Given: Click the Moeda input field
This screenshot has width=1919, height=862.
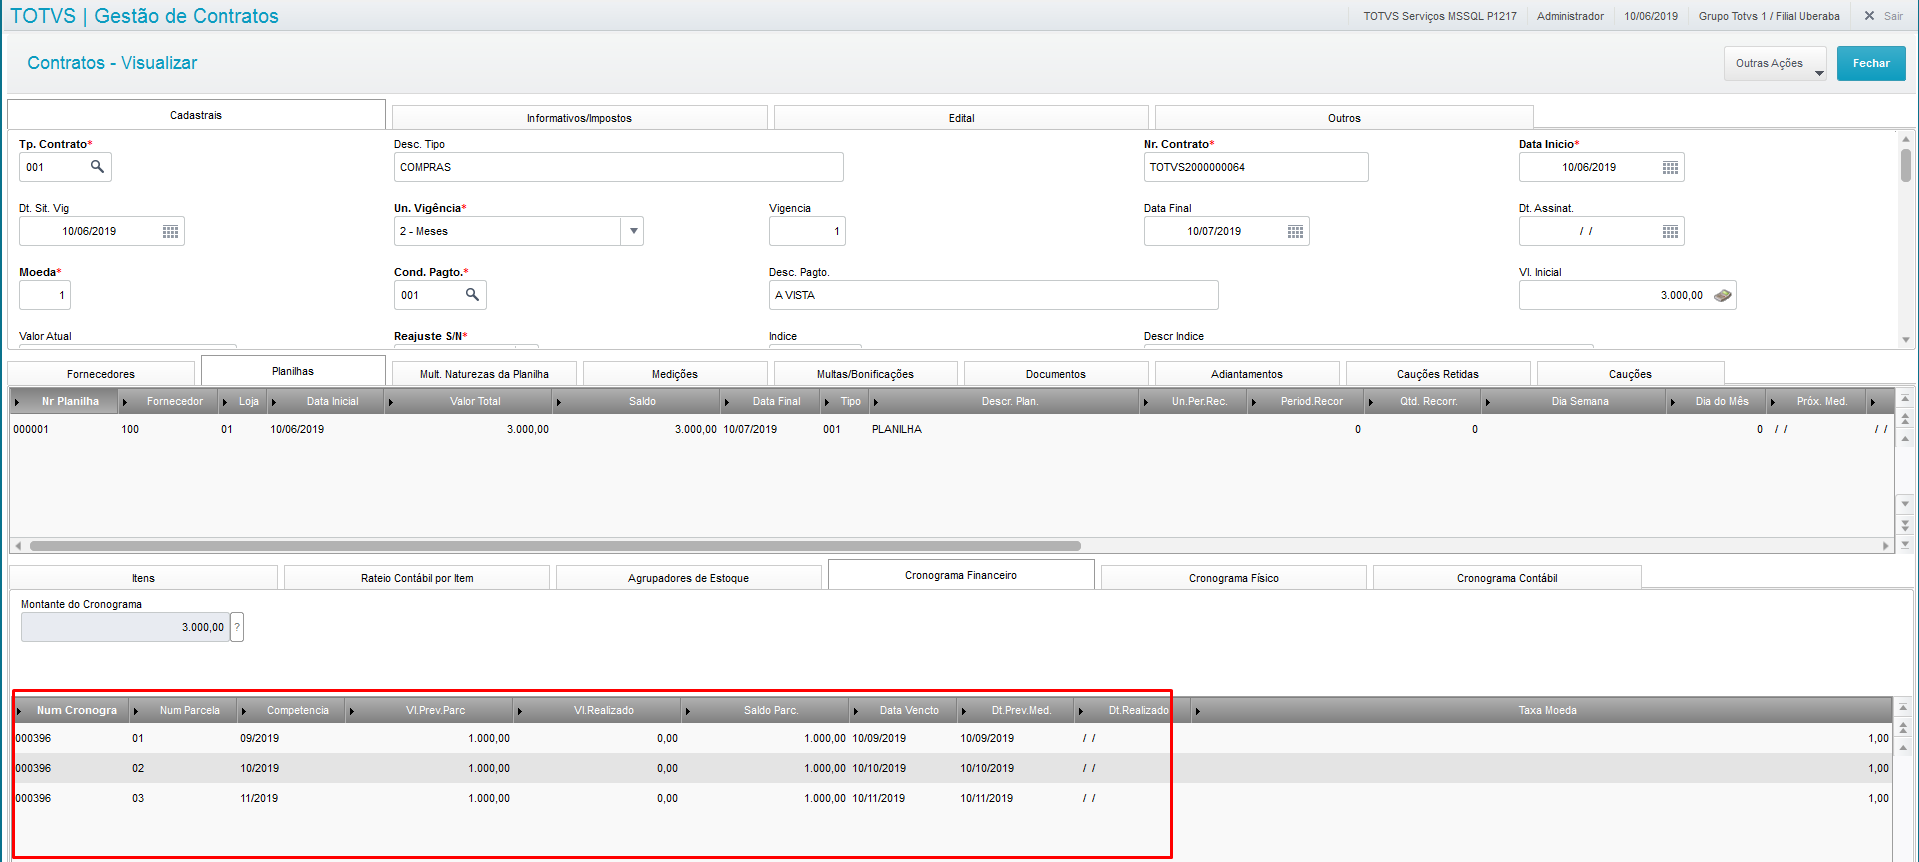Looking at the screenshot, I should [45, 295].
